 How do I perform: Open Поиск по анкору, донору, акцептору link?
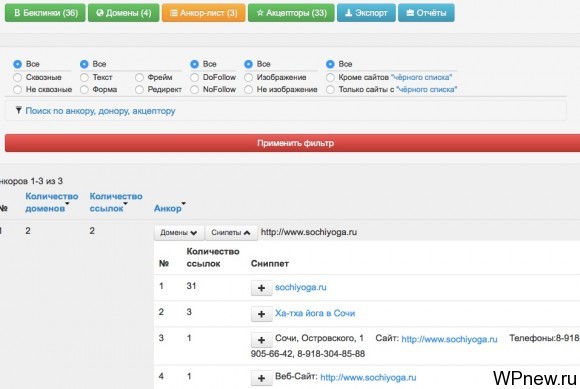[x=100, y=111]
